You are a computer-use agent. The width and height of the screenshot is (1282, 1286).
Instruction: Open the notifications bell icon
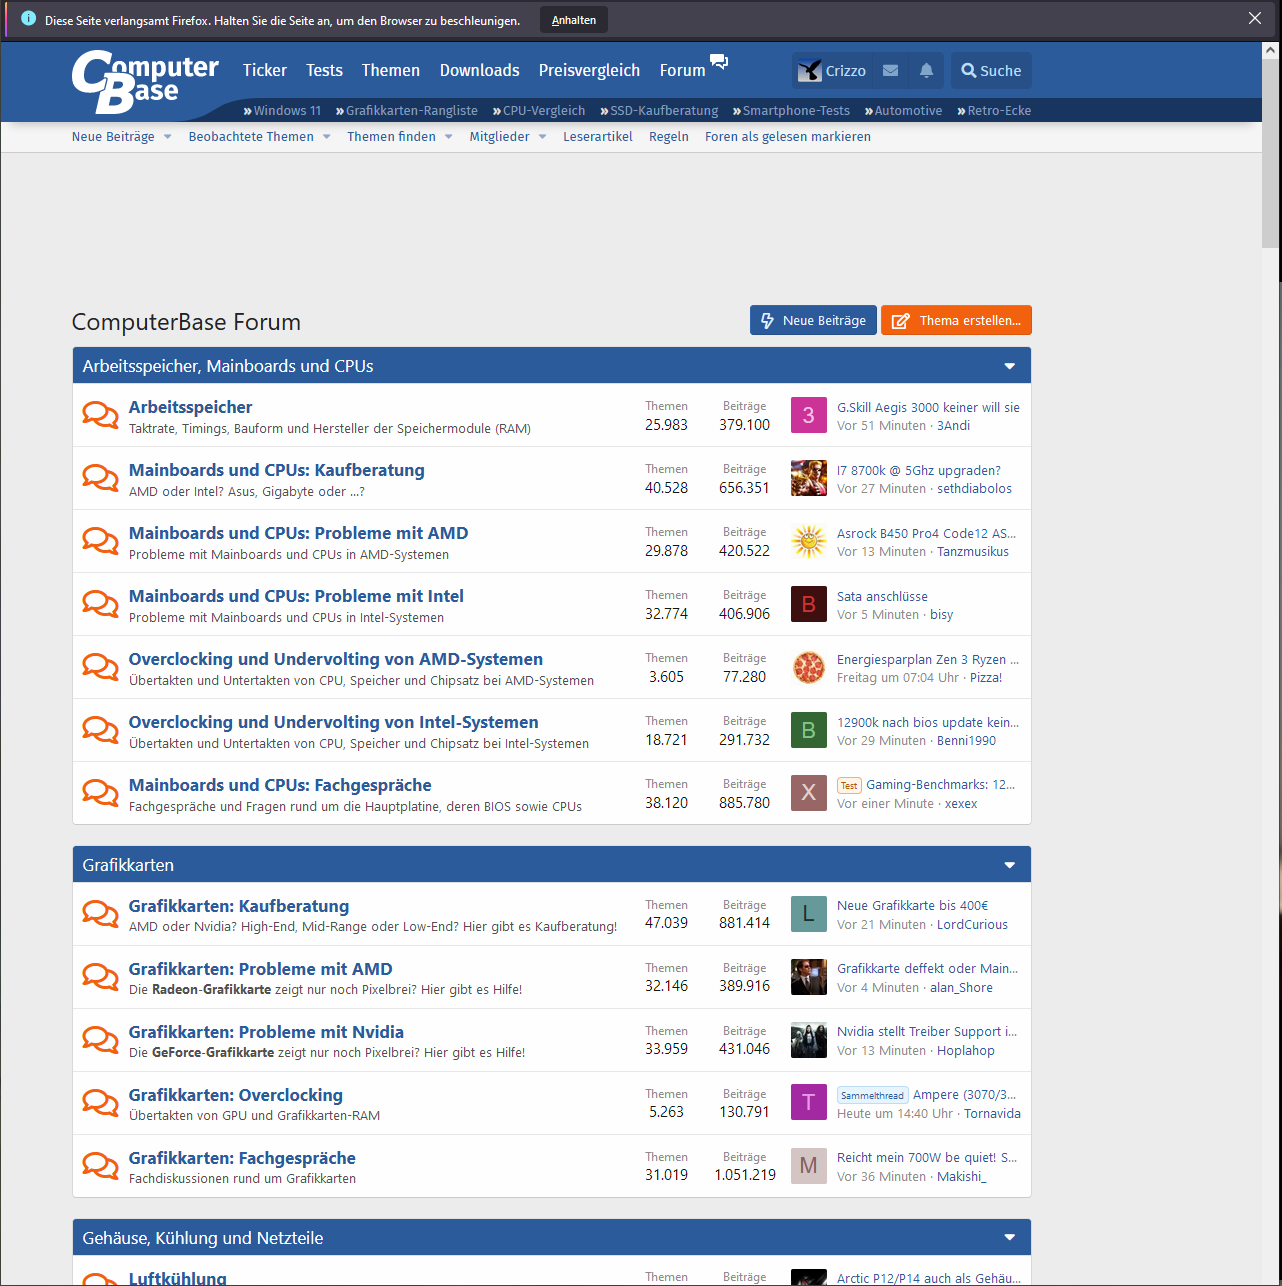coord(926,70)
